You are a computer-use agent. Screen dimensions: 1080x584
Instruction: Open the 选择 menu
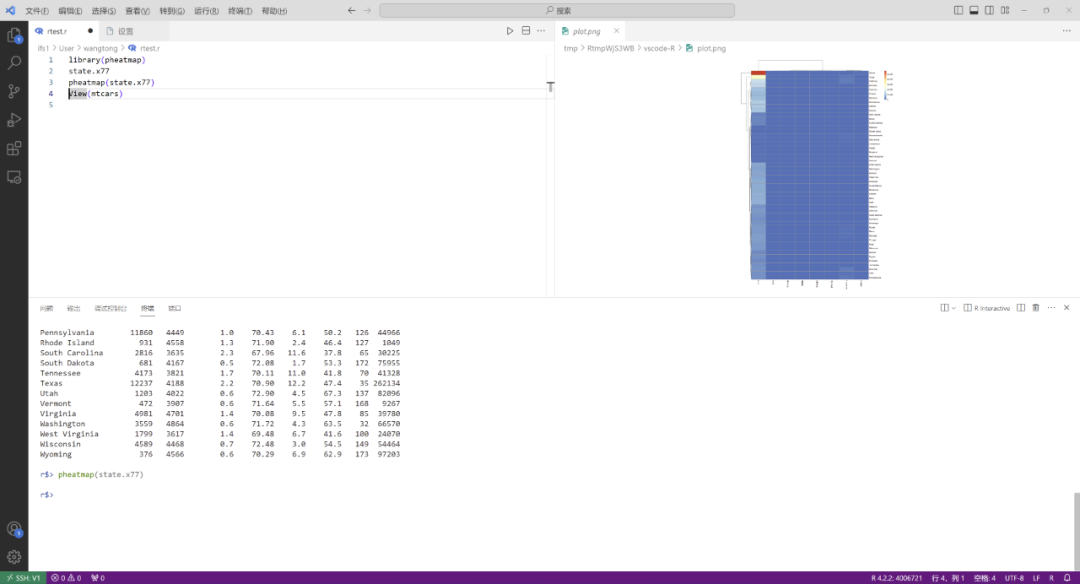[103, 11]
